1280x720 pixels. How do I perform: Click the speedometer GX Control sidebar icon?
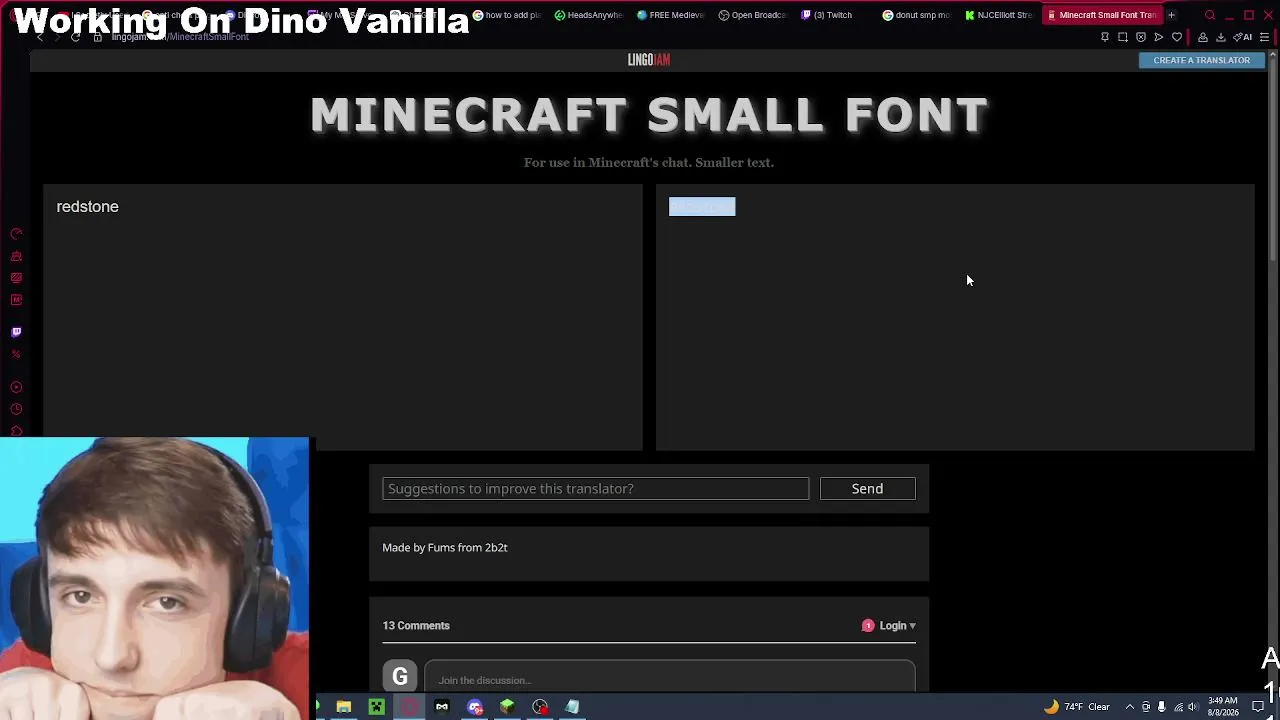pyautogui.click(x=16, y=234)
